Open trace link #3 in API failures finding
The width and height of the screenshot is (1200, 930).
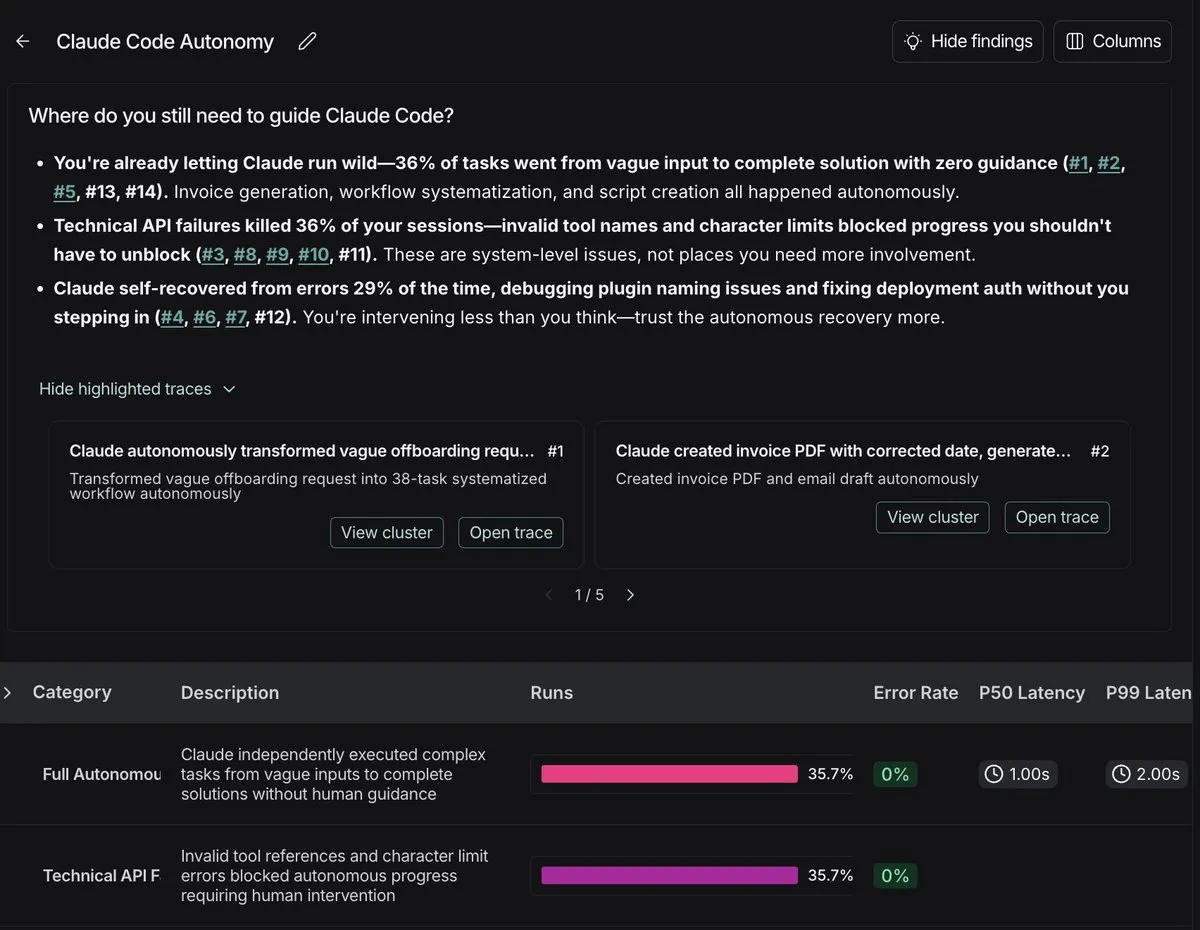point(213,254)
